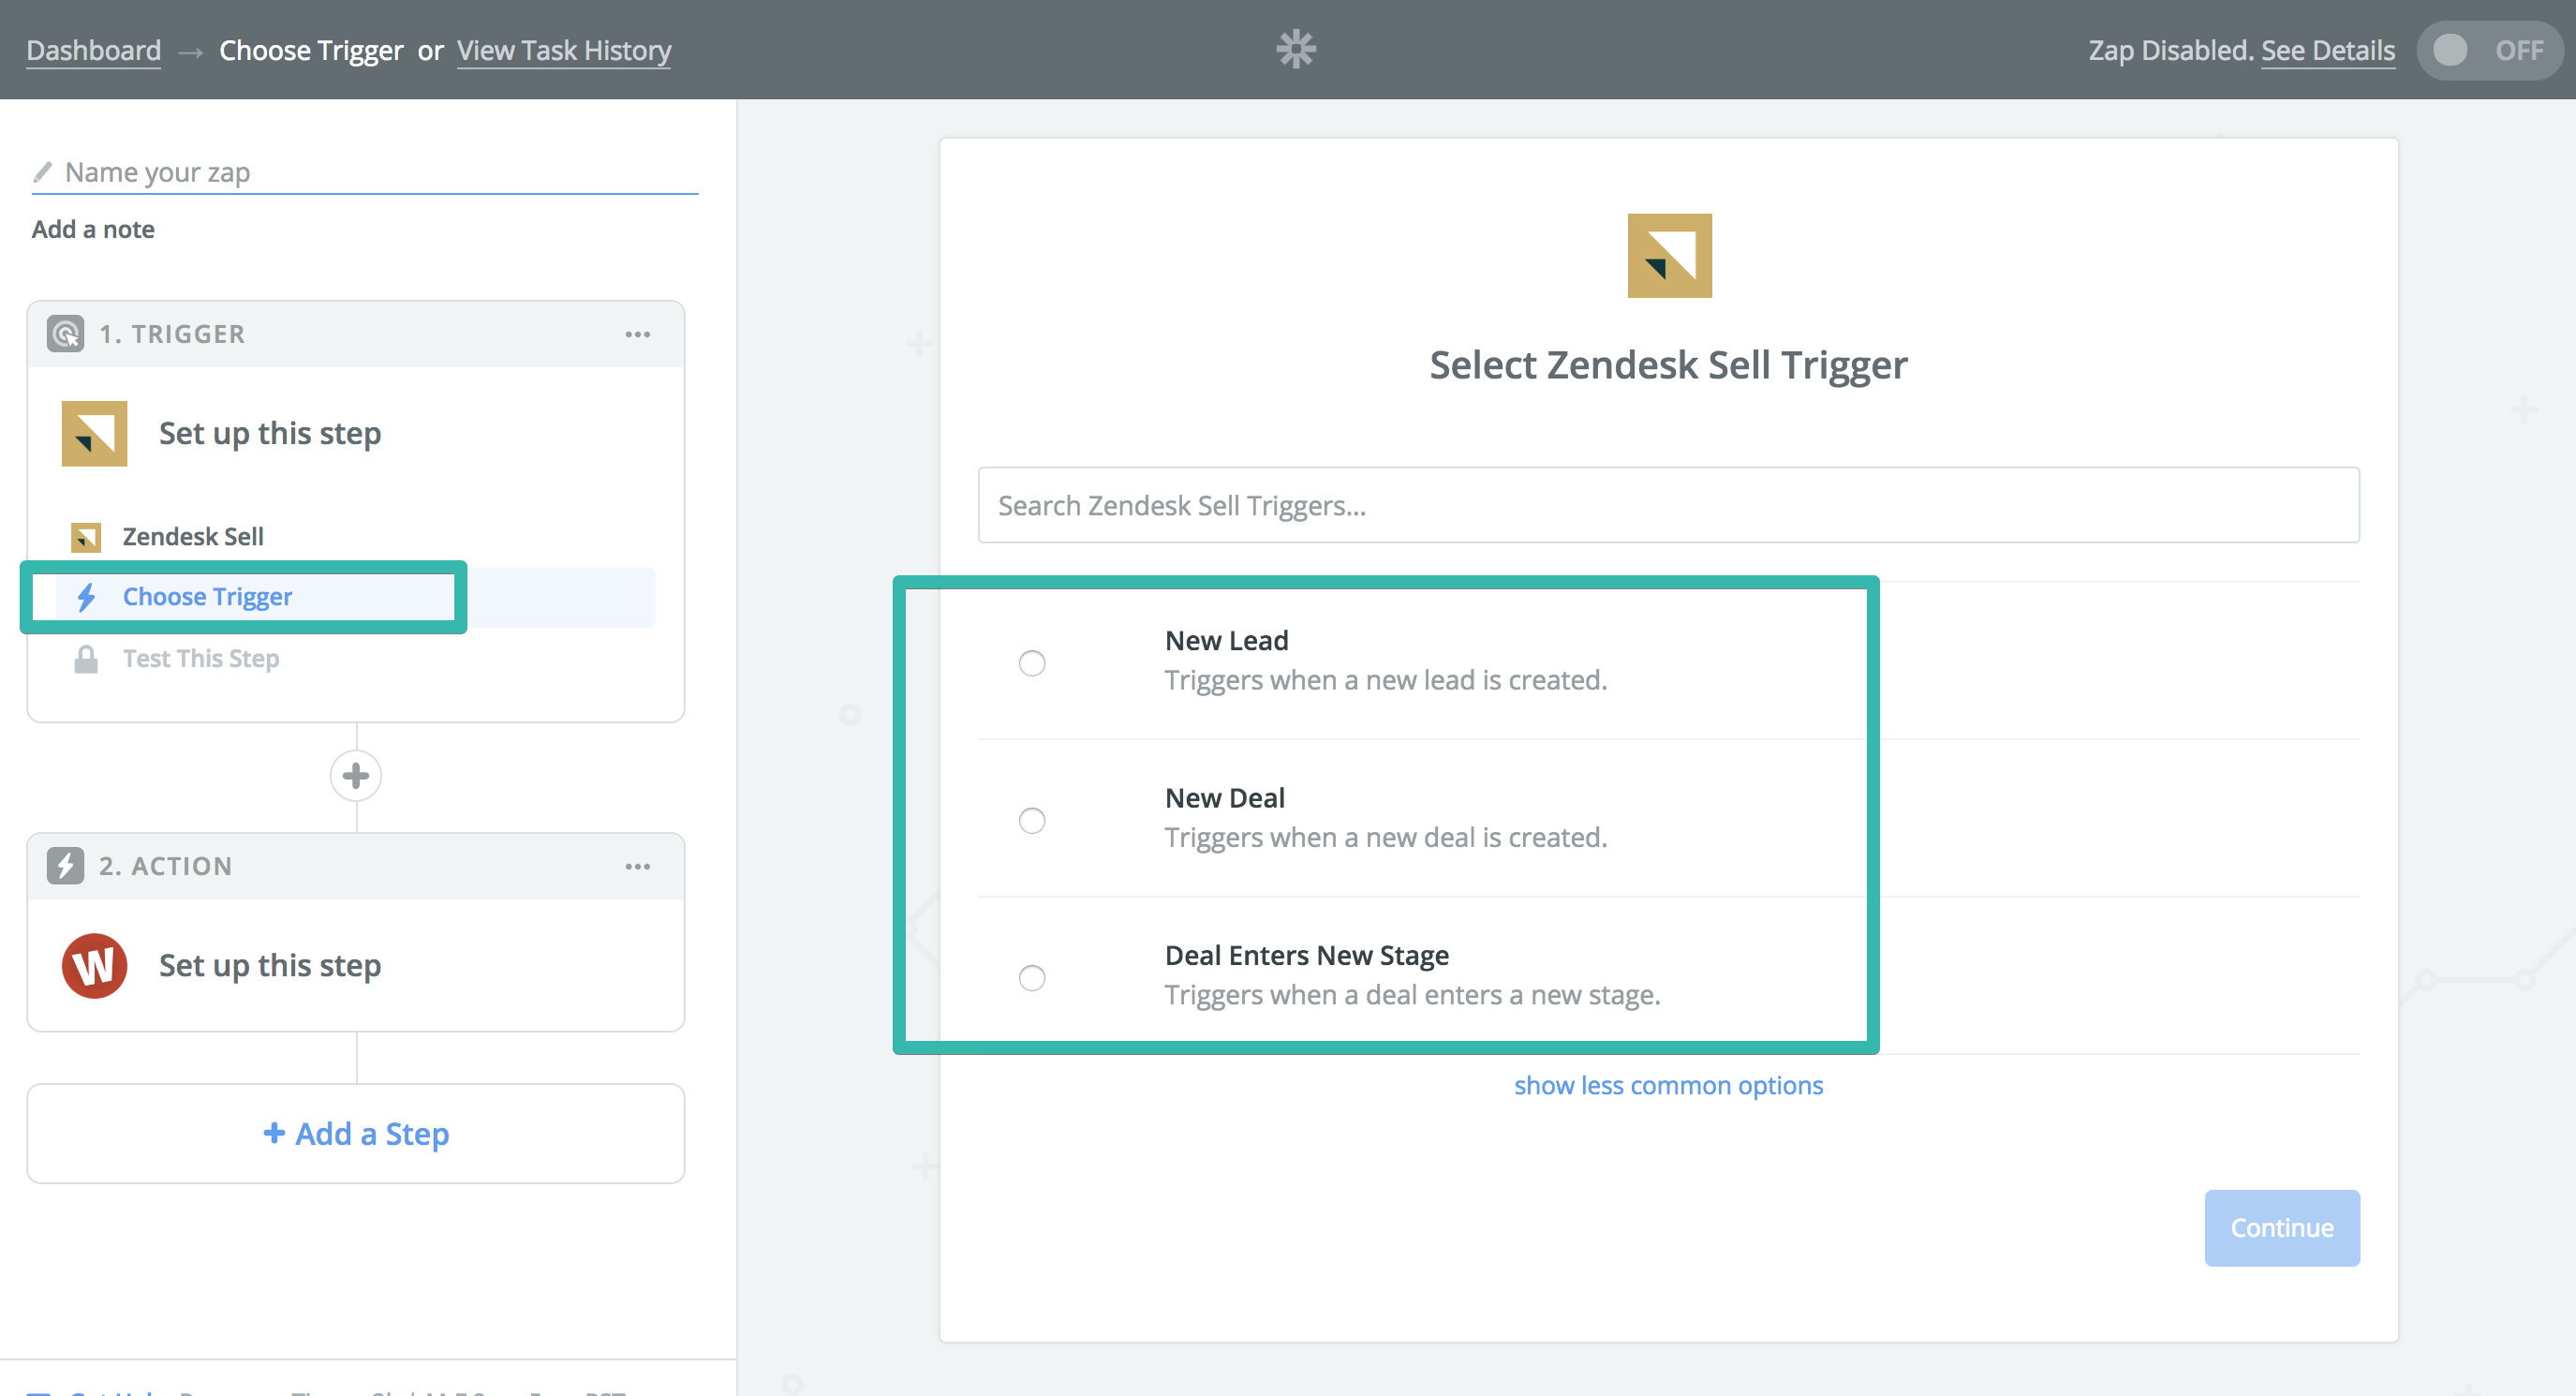Viewport: 2576px width, 1396px height.
Task: Click the red W app icon in Action step
Action: coord(94,965)
